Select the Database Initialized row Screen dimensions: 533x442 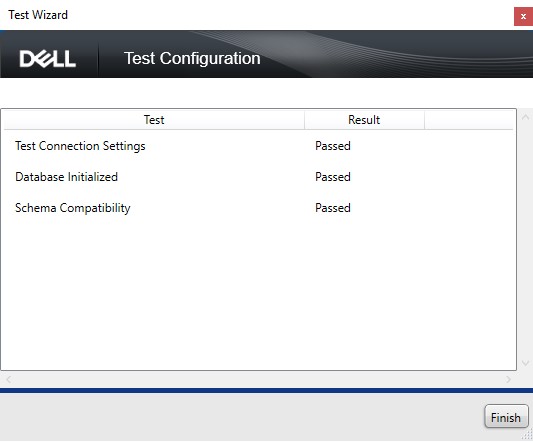coord(258,177)
